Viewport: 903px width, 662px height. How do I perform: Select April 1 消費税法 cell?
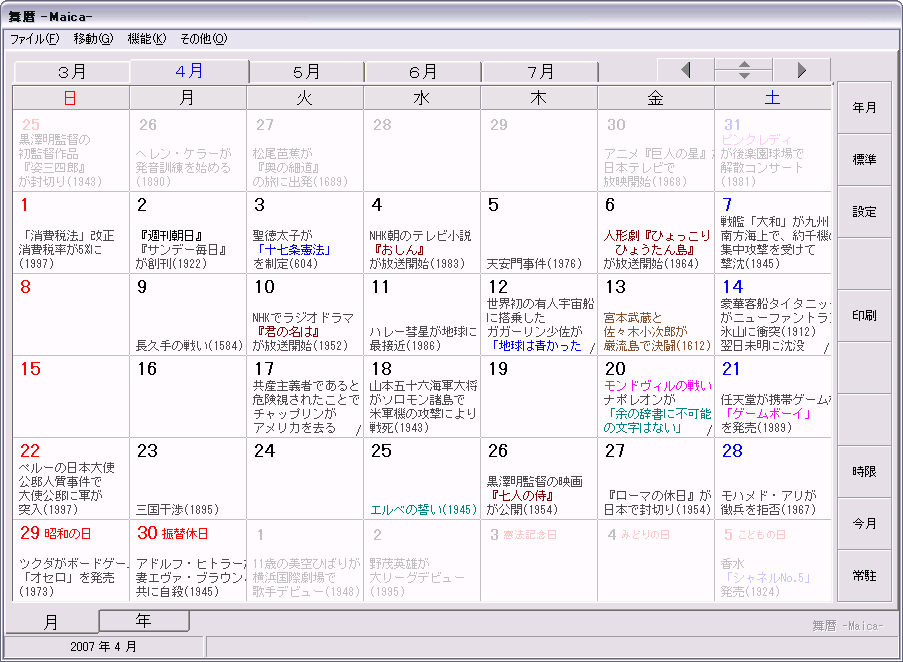pos(71,233)
